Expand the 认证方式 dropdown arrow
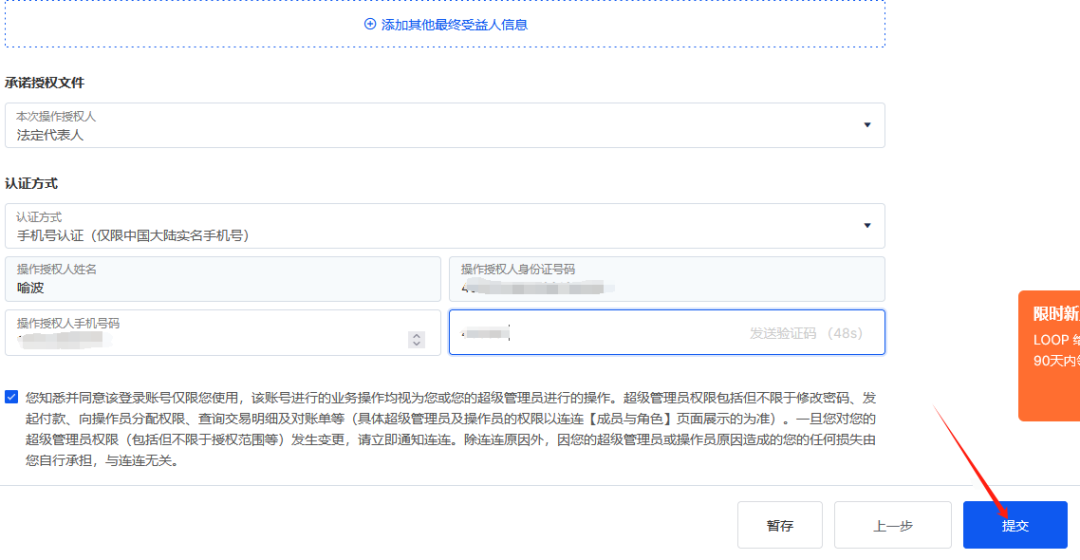1080x560 pixels. pos(867,226)
